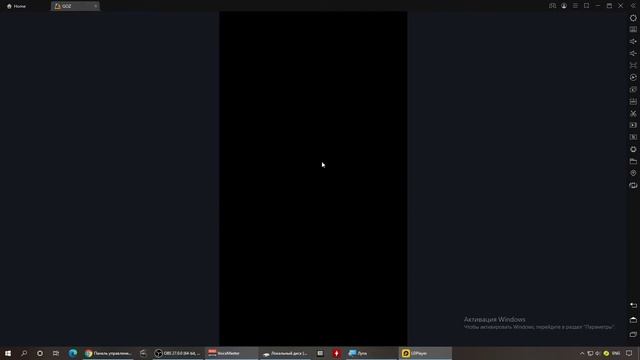The height and width of the screenshot is (360, 640).
Task: Open the network icon in system tray
Action: (x=590, y=353)
